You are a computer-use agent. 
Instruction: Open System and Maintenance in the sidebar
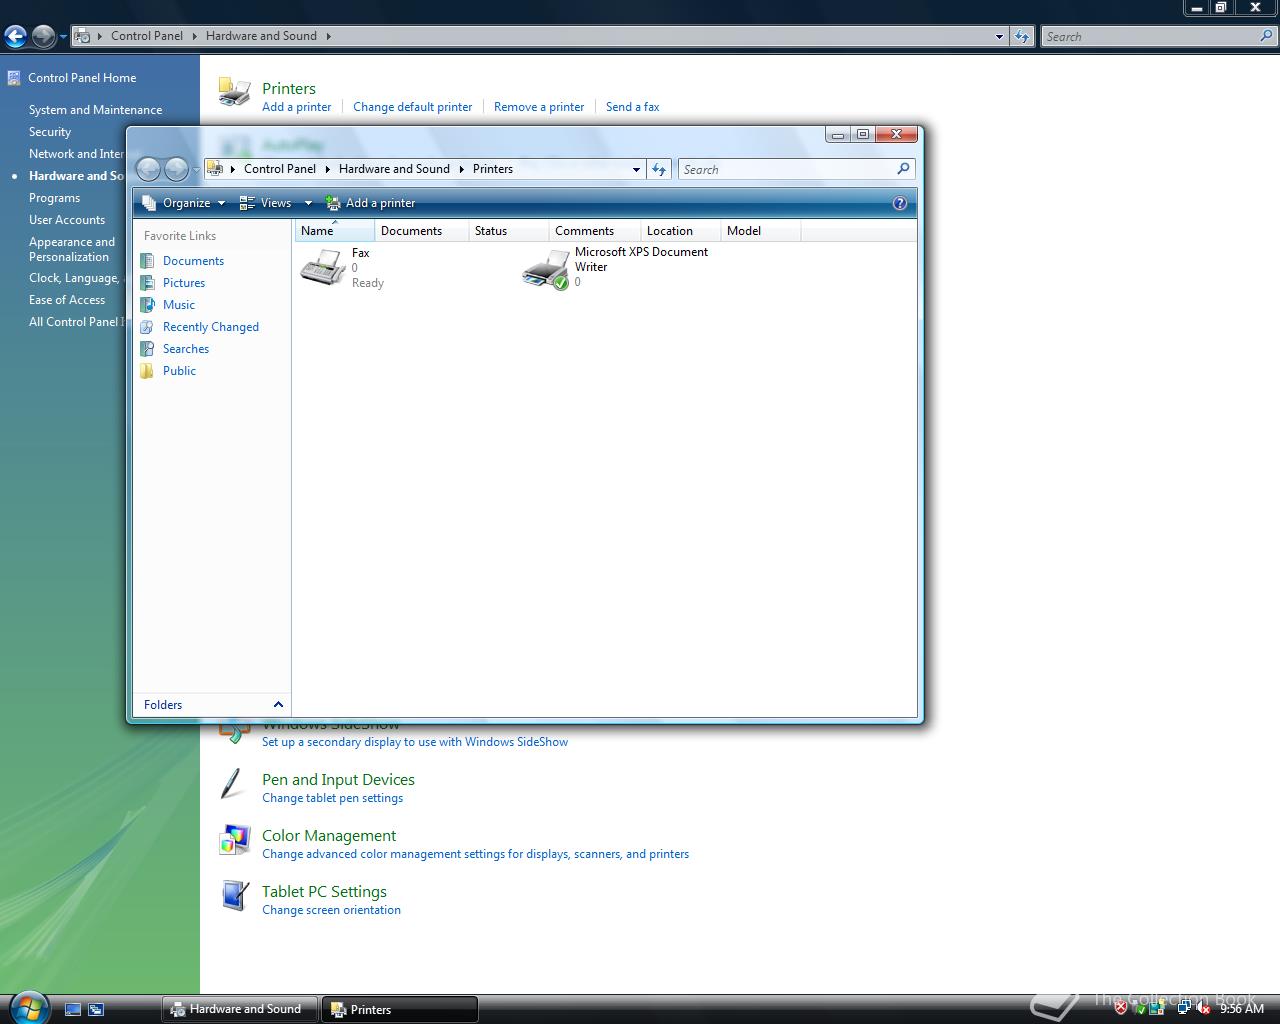pos(95,110)
